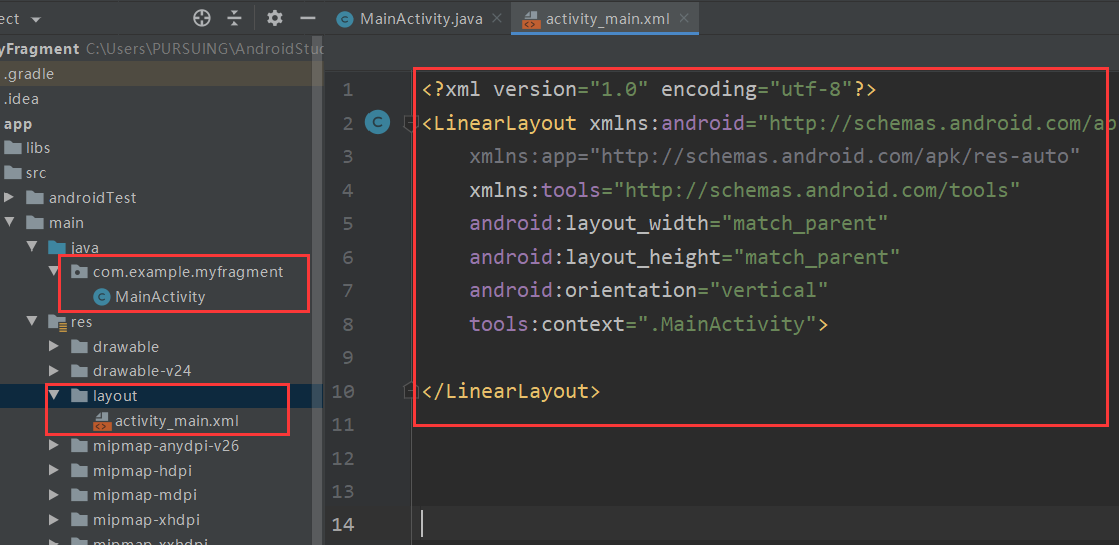Collapse the layout folder arrow

(54, 395)
